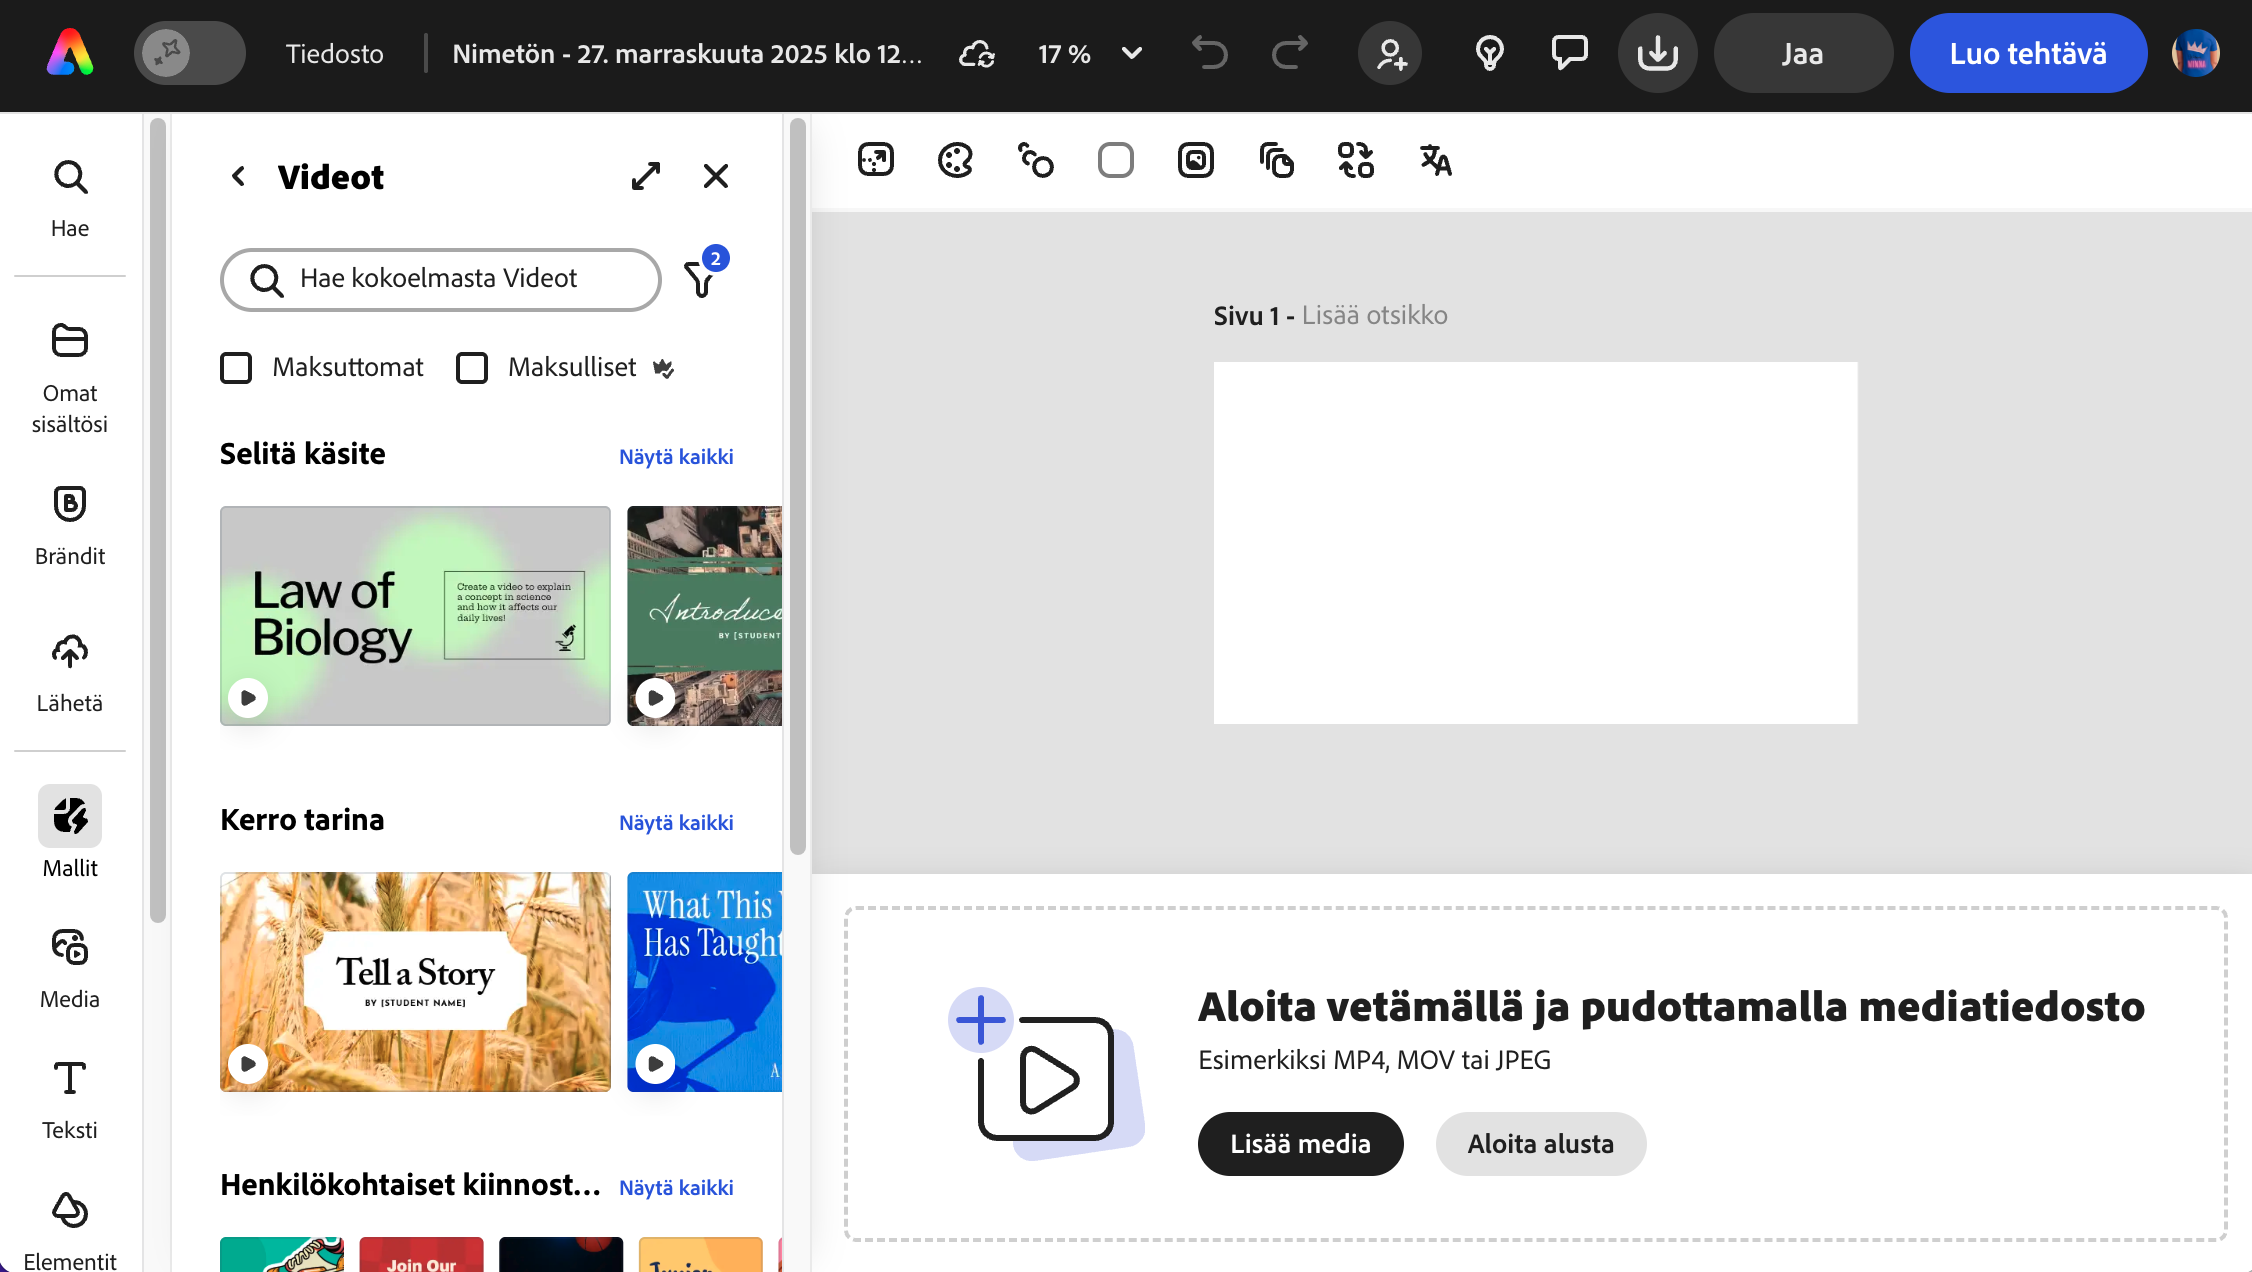Click the Lisää media button
The width and height of the screenshot is (2252, 1272).
(x=1300, y=1143)
